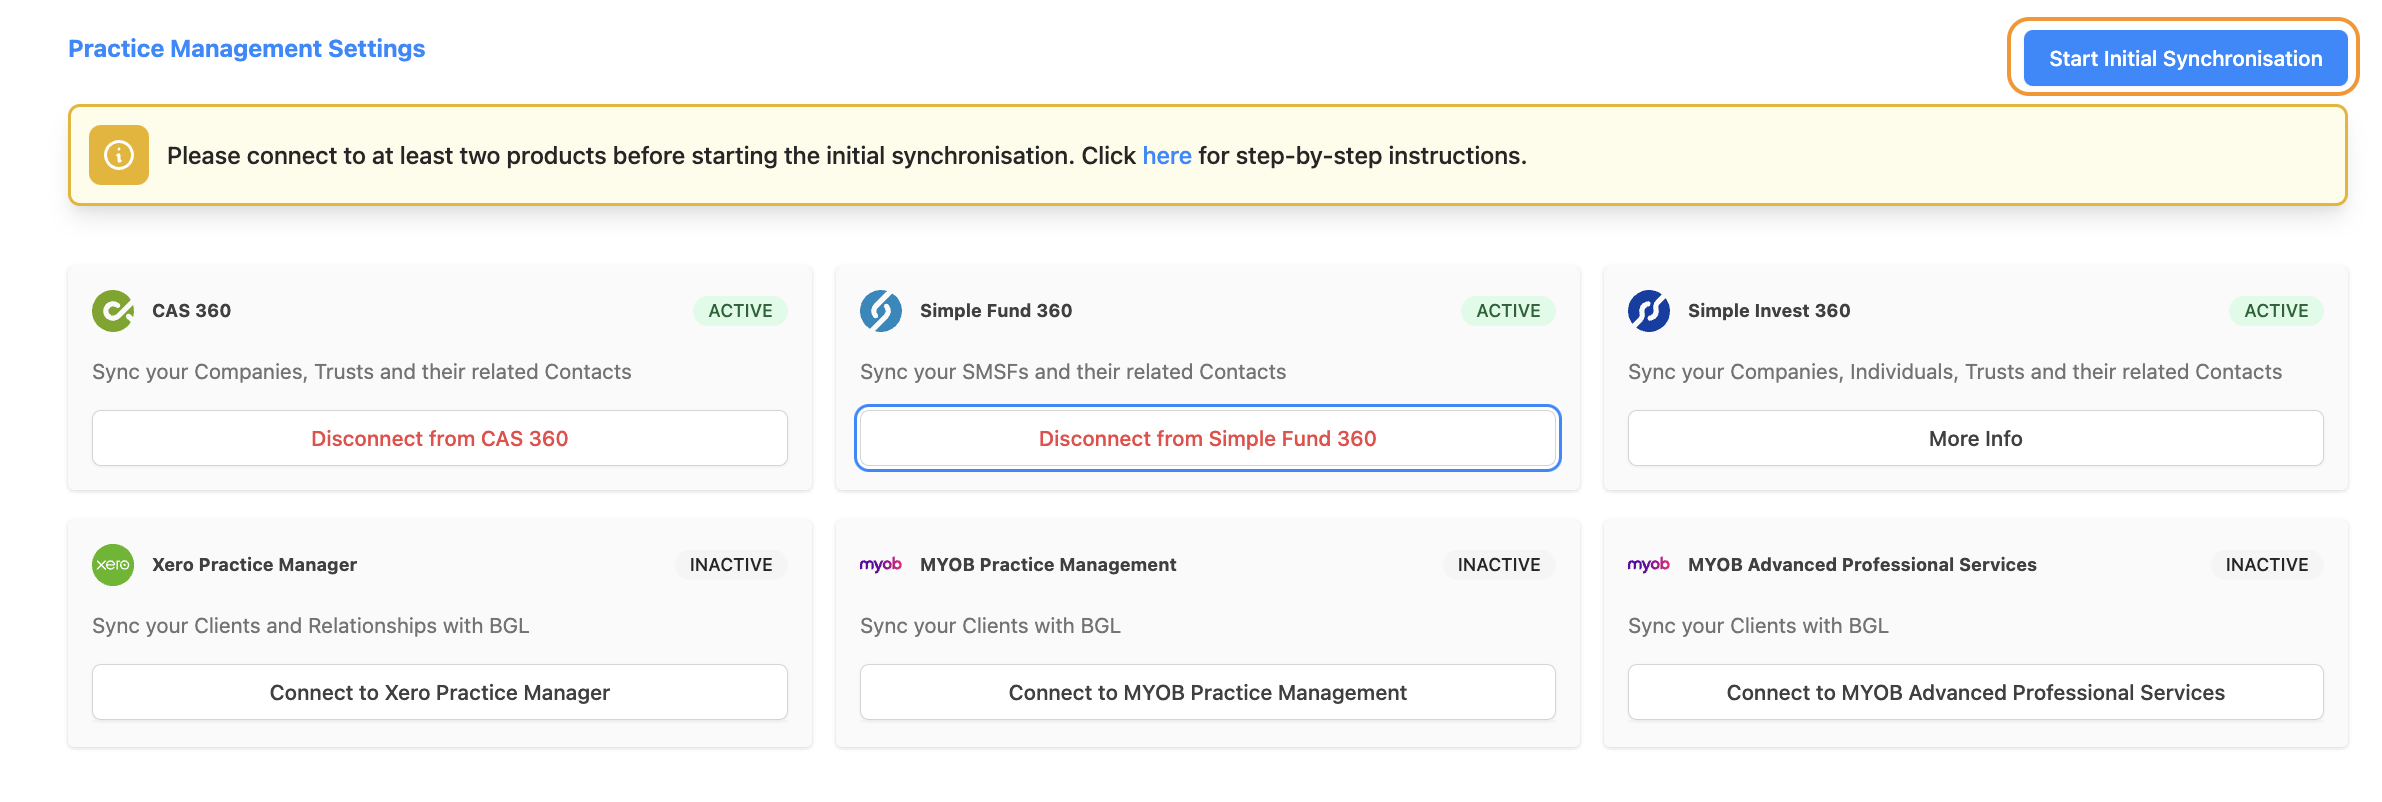
Task: Disconnect from CAS 360
Action: tap(440, 438)
